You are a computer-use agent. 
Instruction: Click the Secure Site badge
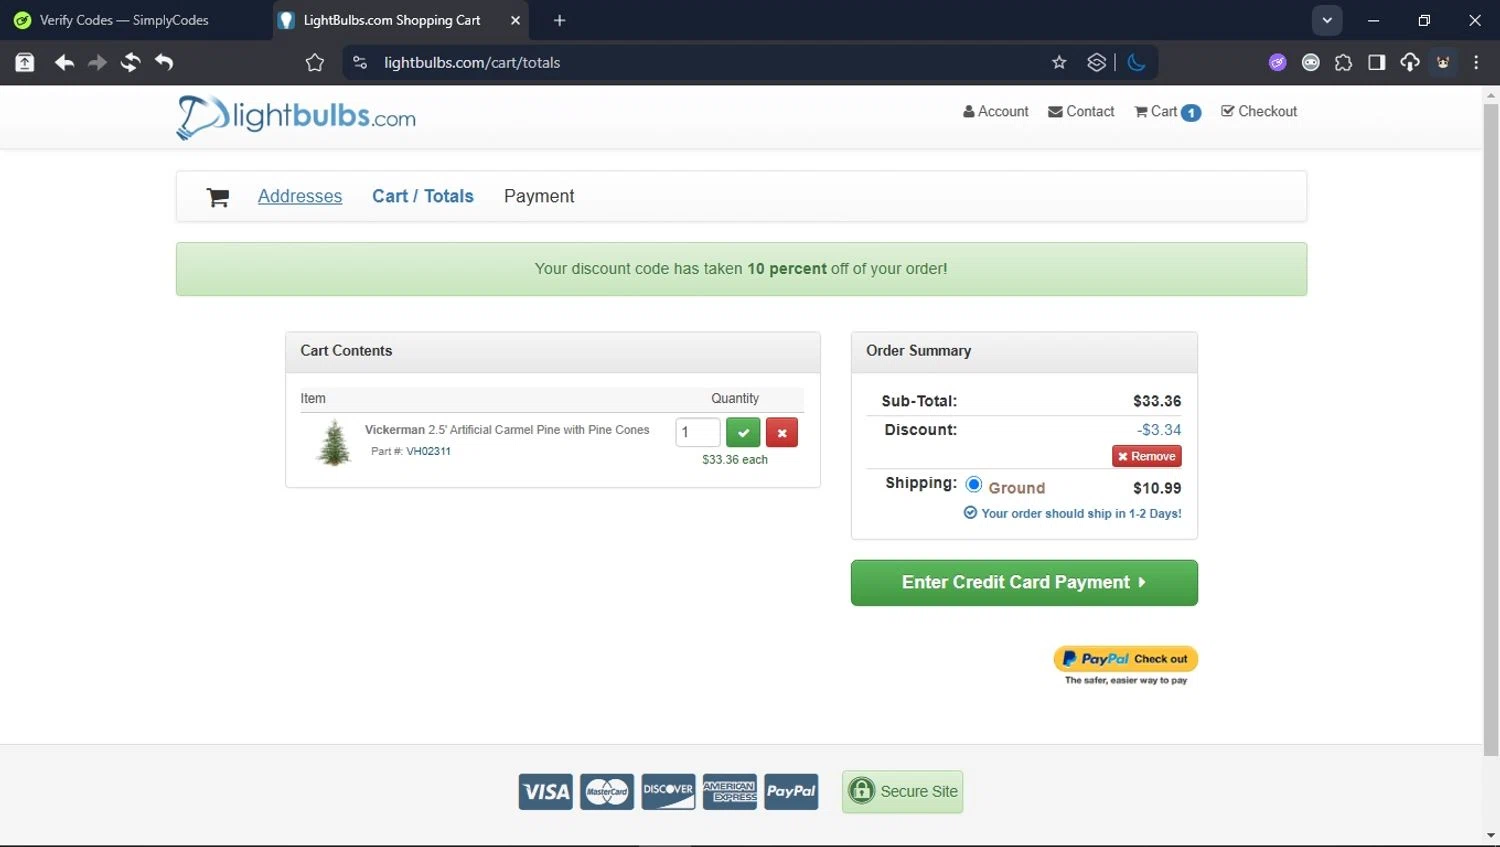click(x=903, y=792)
